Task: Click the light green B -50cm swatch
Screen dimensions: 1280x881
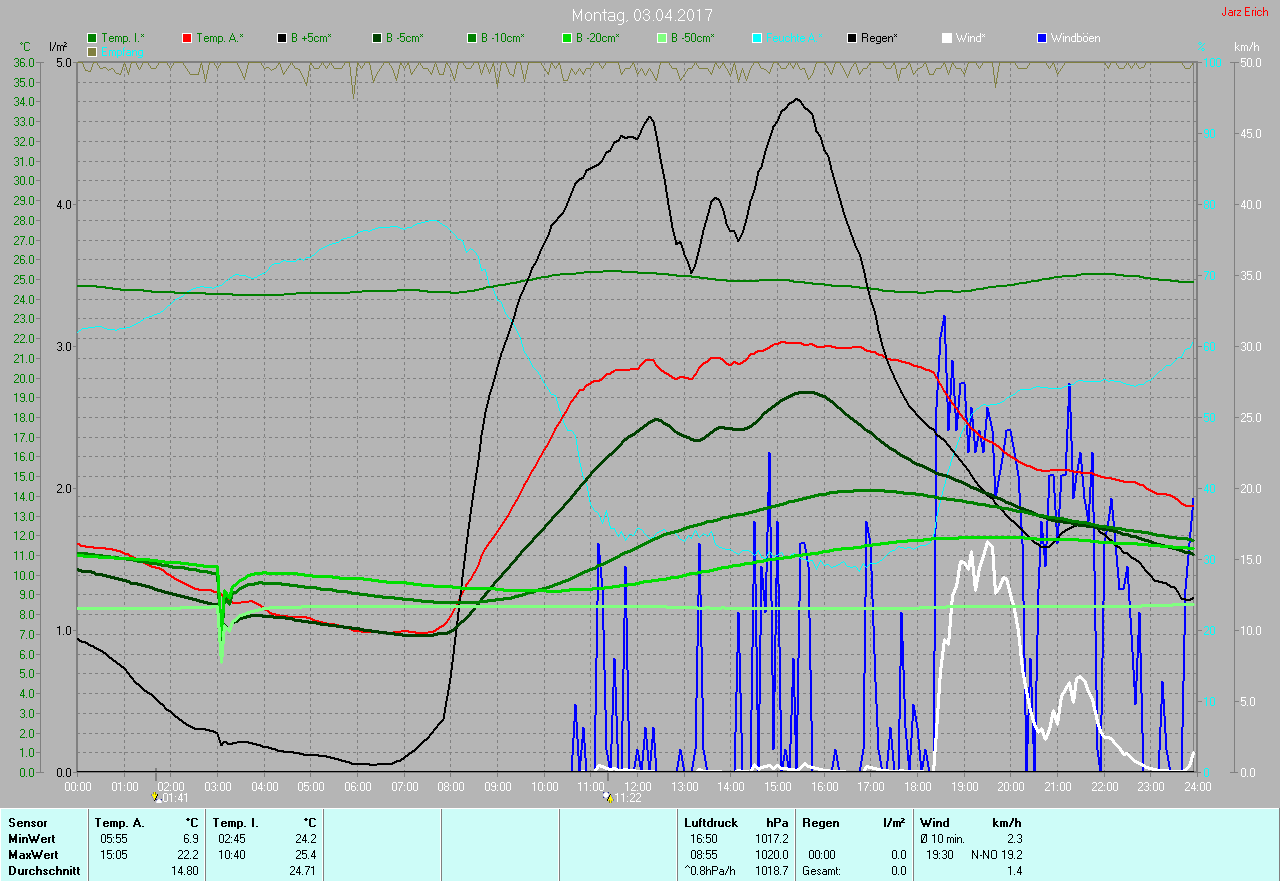Action: click(x=662, y=38)
